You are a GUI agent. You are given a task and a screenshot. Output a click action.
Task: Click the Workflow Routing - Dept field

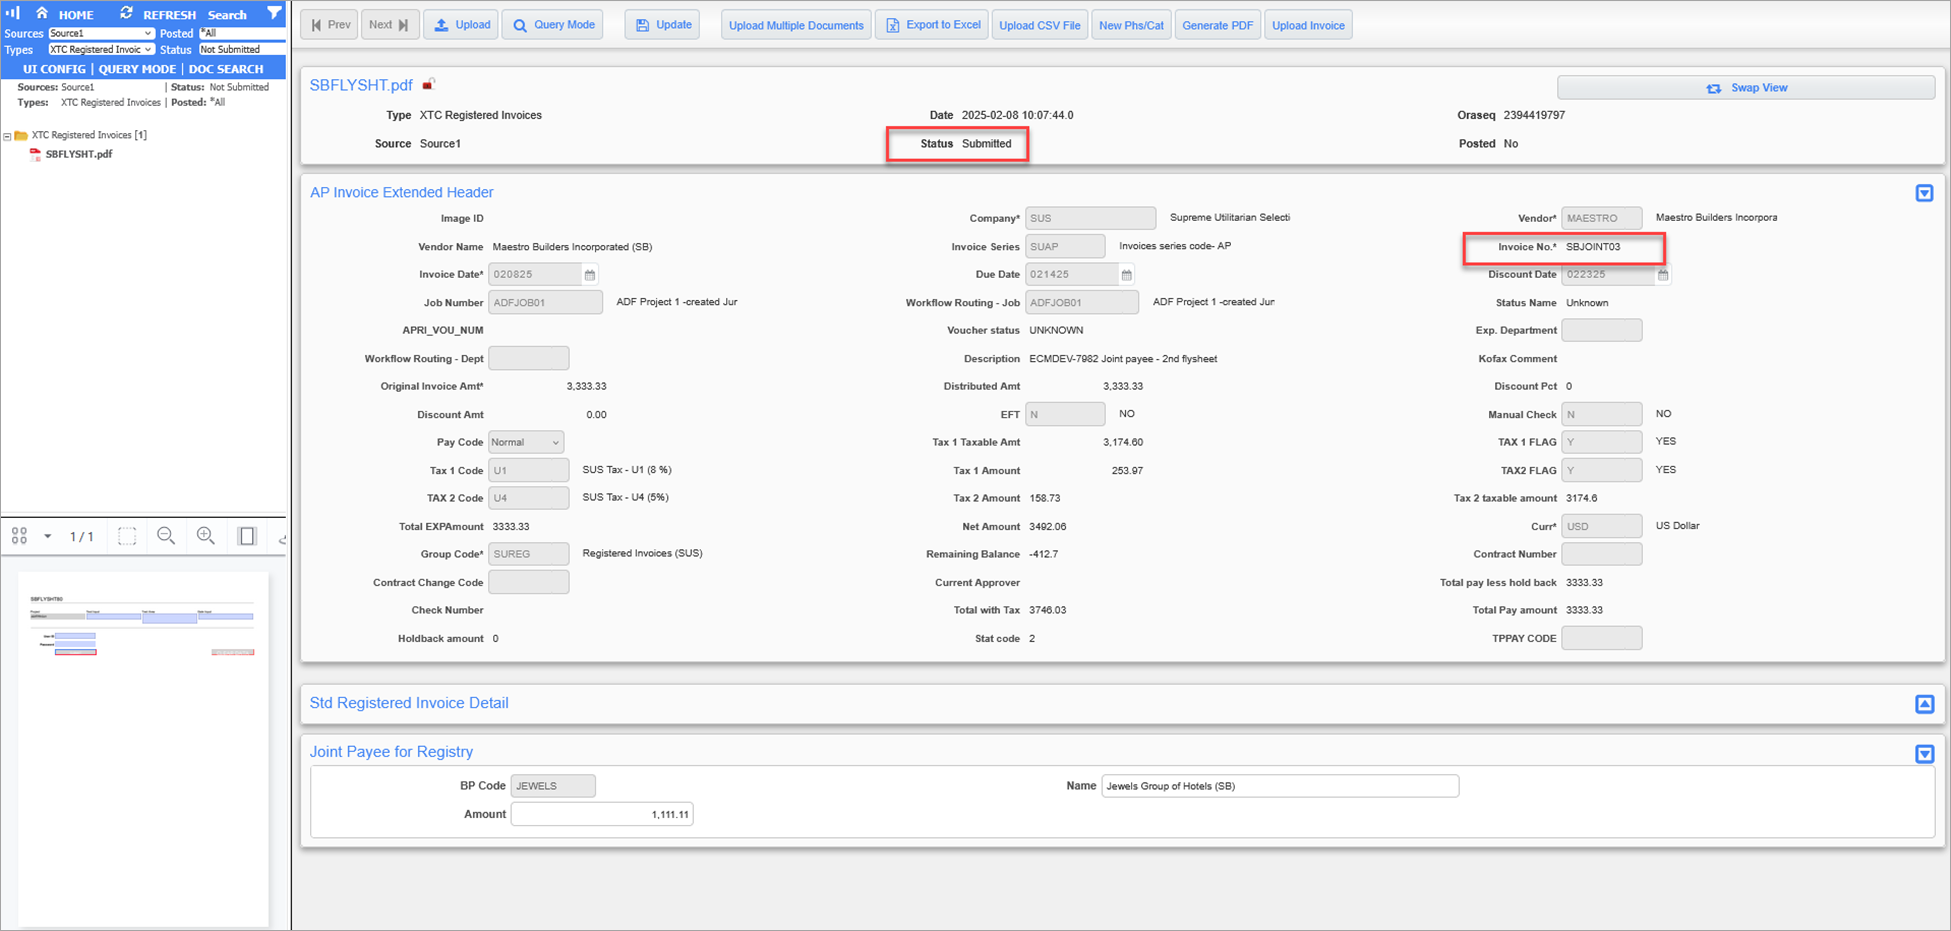pyautogui.click(x=528, y=358)
